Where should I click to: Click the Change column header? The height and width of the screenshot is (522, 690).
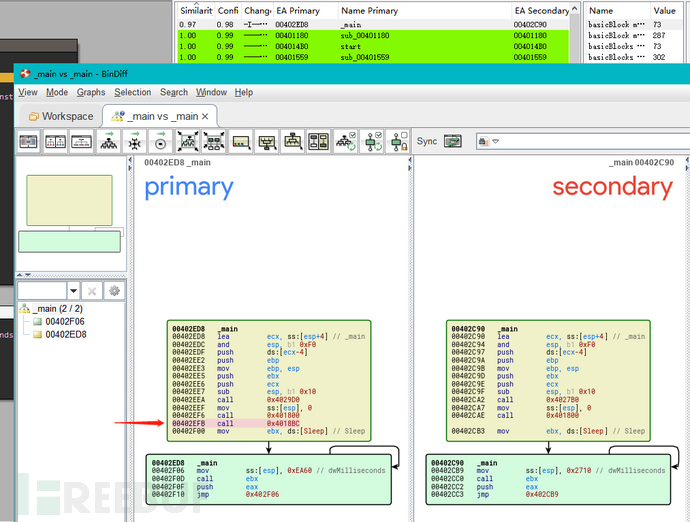(257, 11)
